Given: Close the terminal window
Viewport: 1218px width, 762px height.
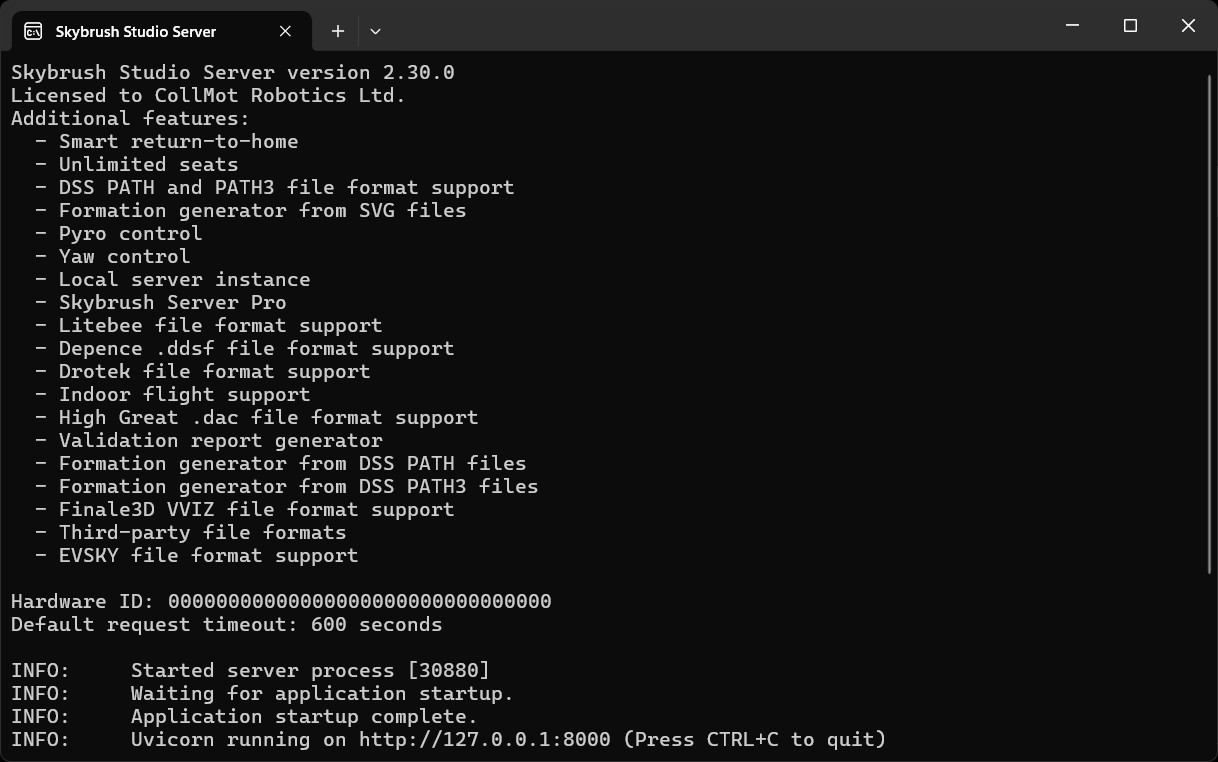Looking at the screenshot, I should pyautogui.click(x=1188, y=26).
